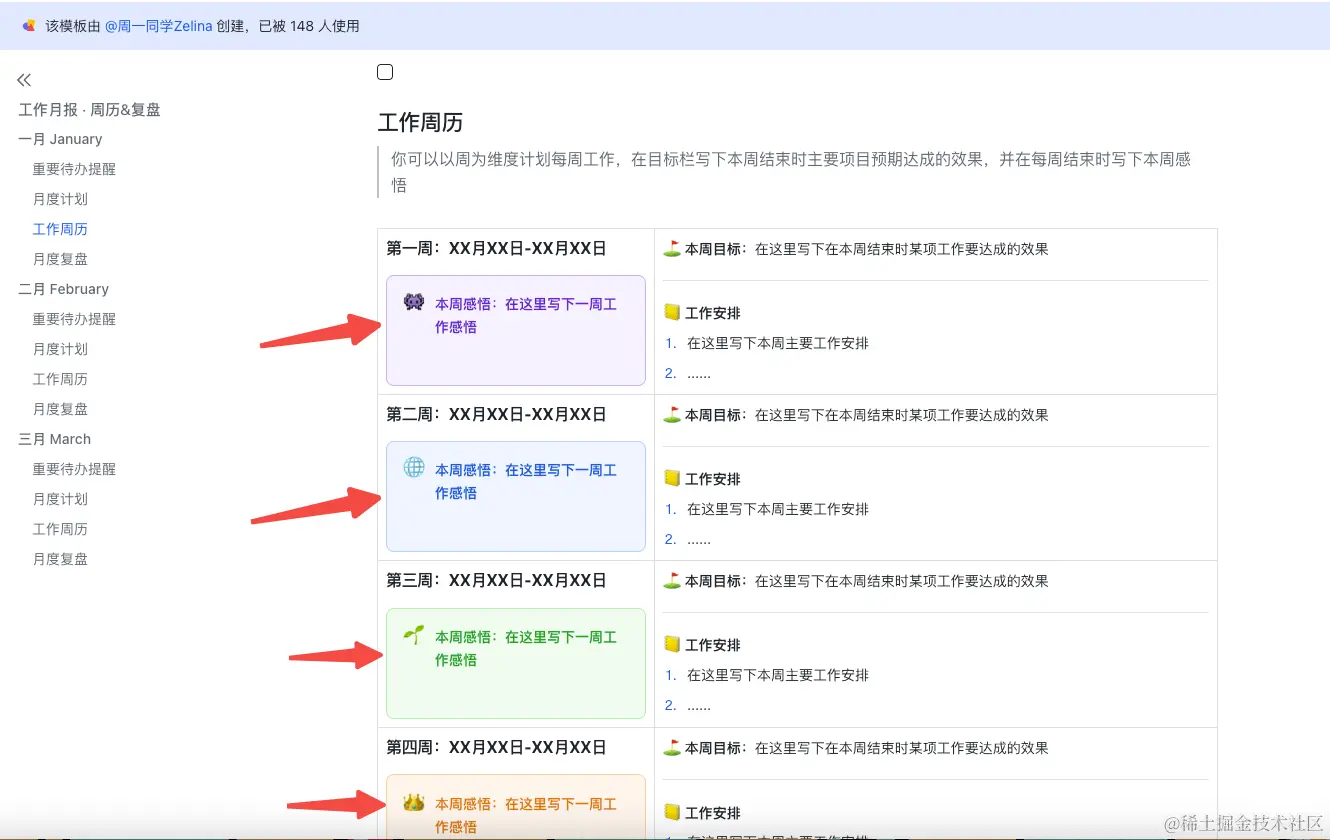The image size is (1330, 840).
Task: Open the @周一同学Zelina creator link
Action: [x=158, y=26]
